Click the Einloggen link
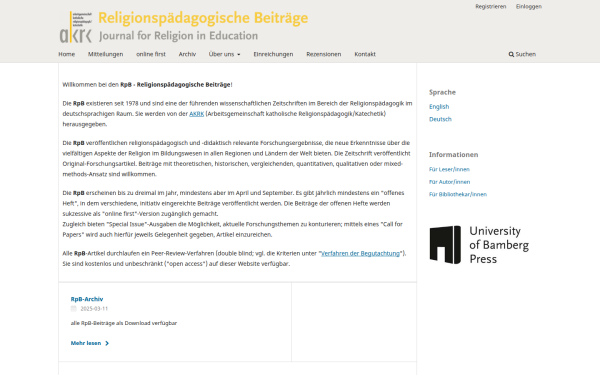This screenshot has height=375, width=600. (x=528, y=7)
